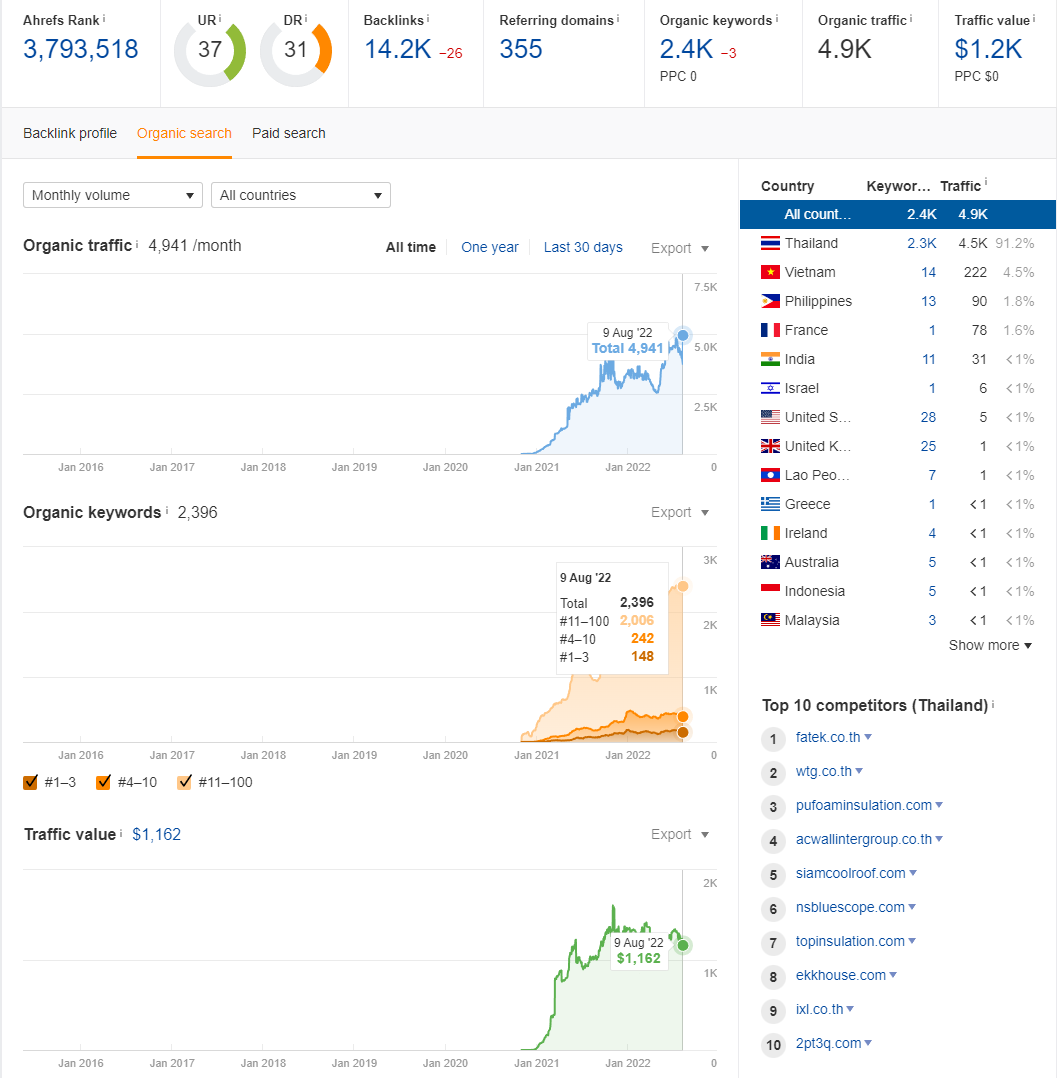Select One year range

tap(489, 248)
